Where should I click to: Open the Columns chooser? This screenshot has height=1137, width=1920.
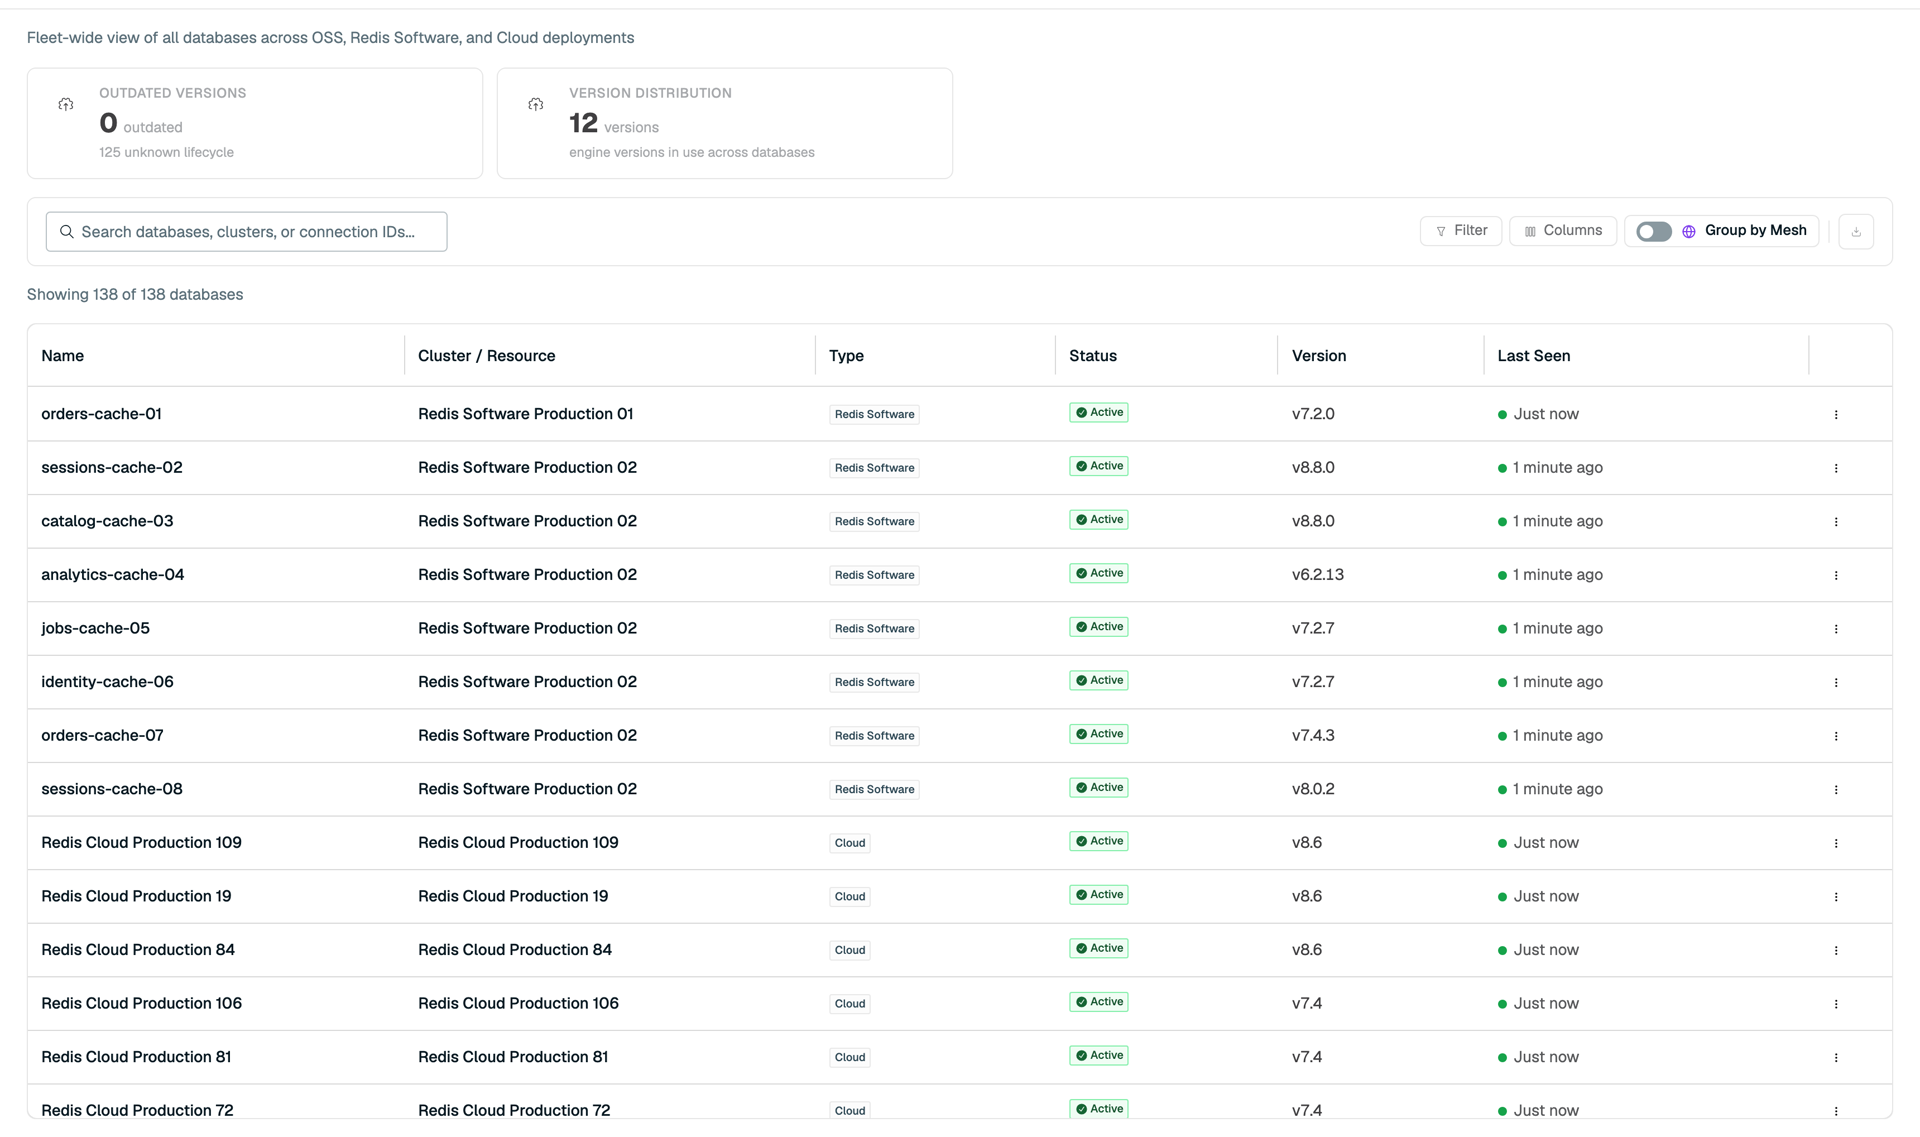pyautogui.click(x=1563, y=231)
